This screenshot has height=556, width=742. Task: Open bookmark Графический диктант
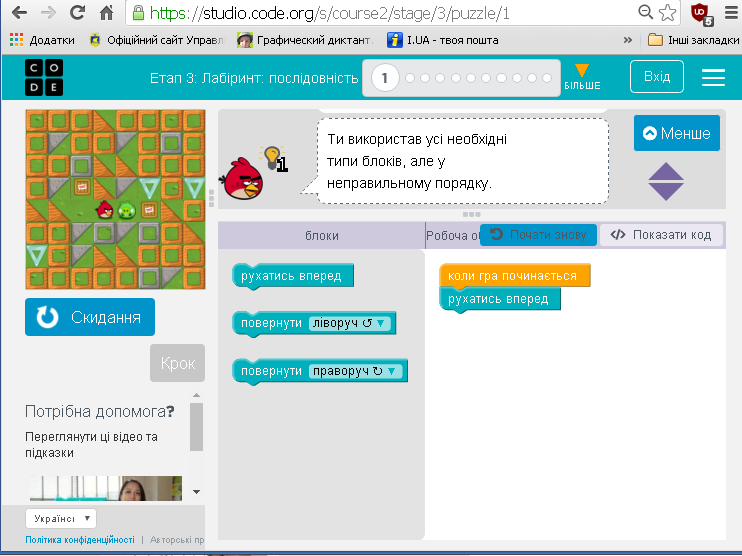tap(305, 40)
